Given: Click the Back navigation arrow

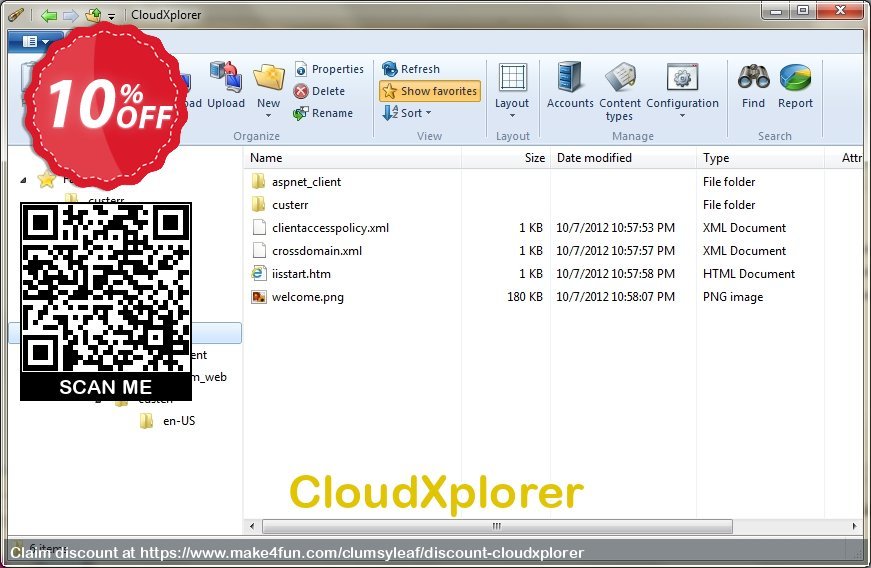Looking at the screenshot, I should click(49, 16).
